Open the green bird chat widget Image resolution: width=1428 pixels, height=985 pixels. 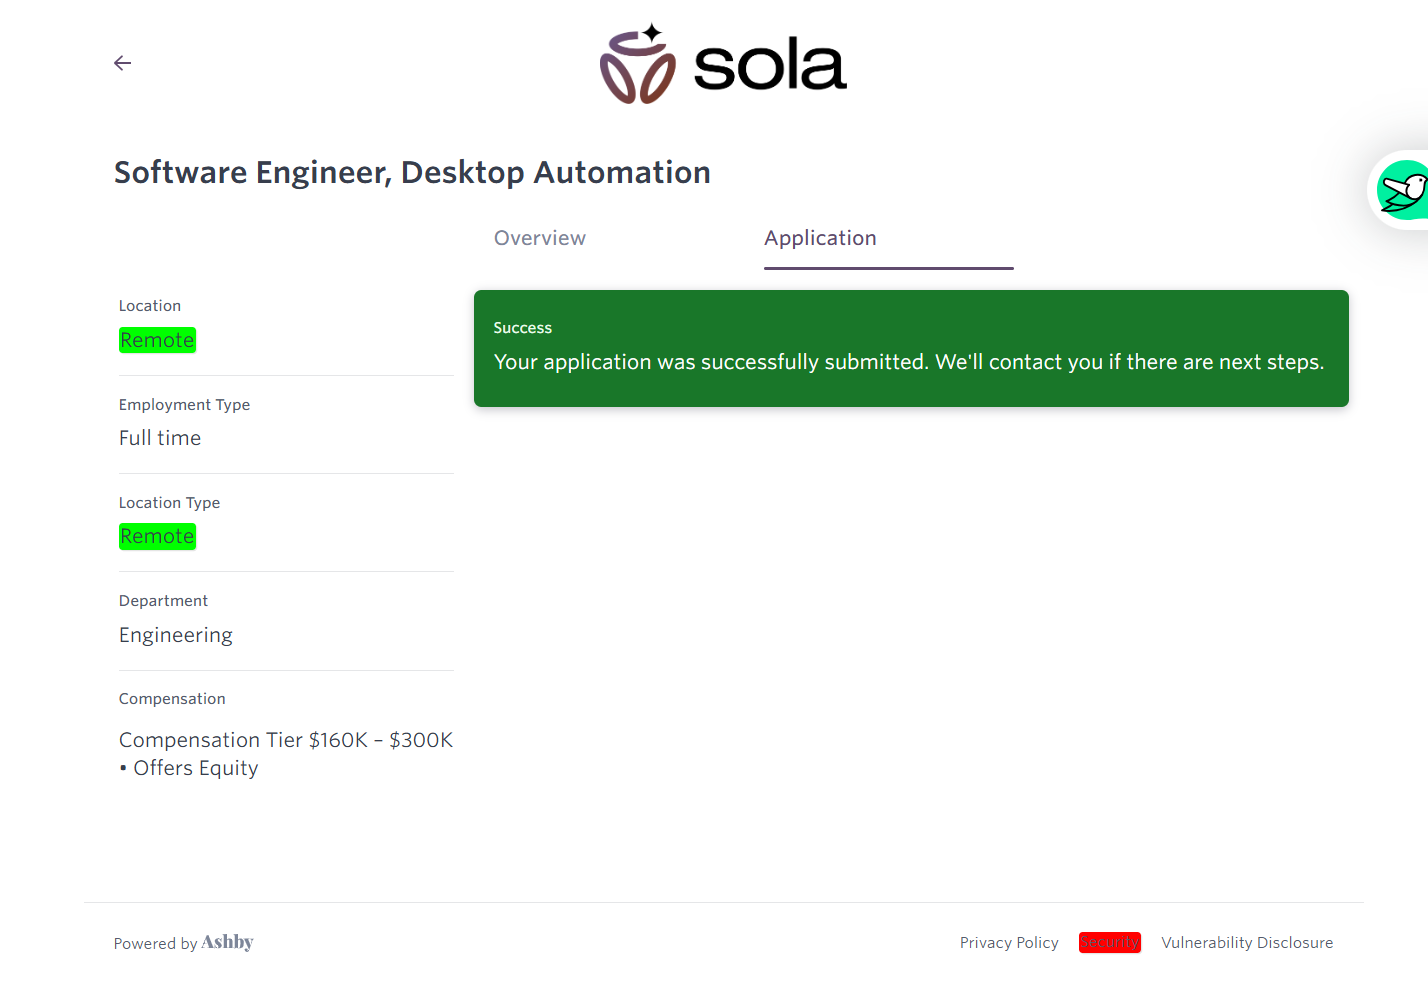click(x=1402, y=190)
